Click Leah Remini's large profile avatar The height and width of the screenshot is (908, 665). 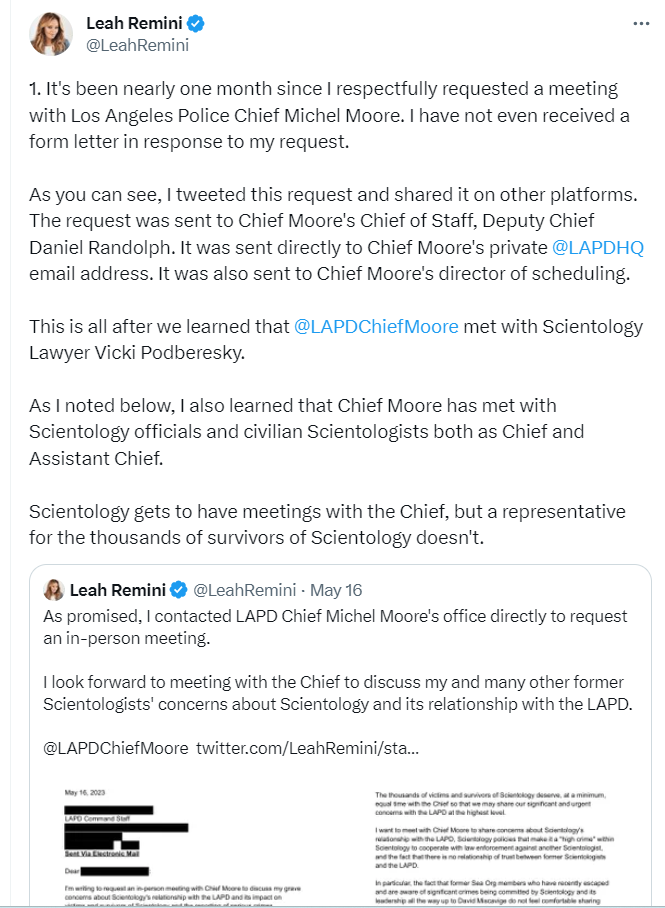point(52,34)
